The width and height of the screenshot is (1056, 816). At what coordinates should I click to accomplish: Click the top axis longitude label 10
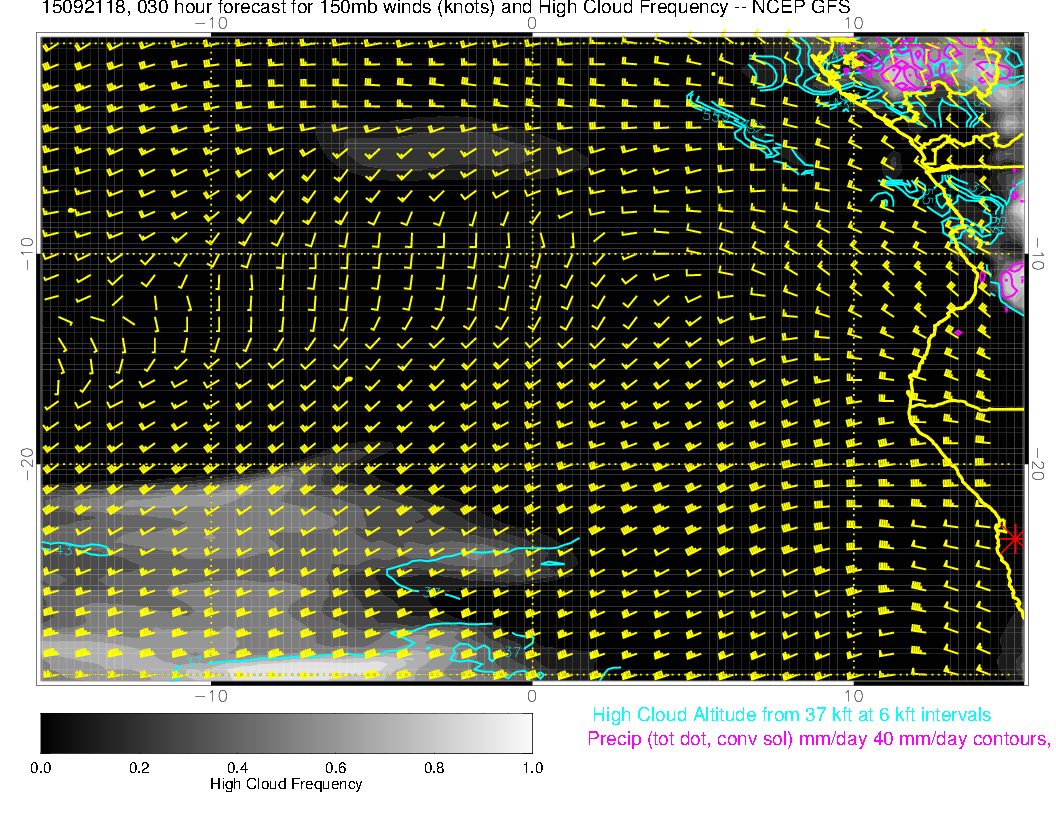coord(852,23)
